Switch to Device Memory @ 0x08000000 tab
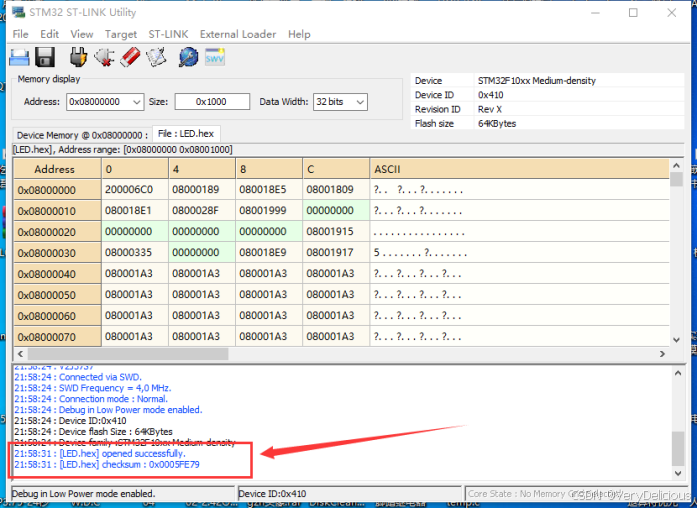 tap(82, 135)
